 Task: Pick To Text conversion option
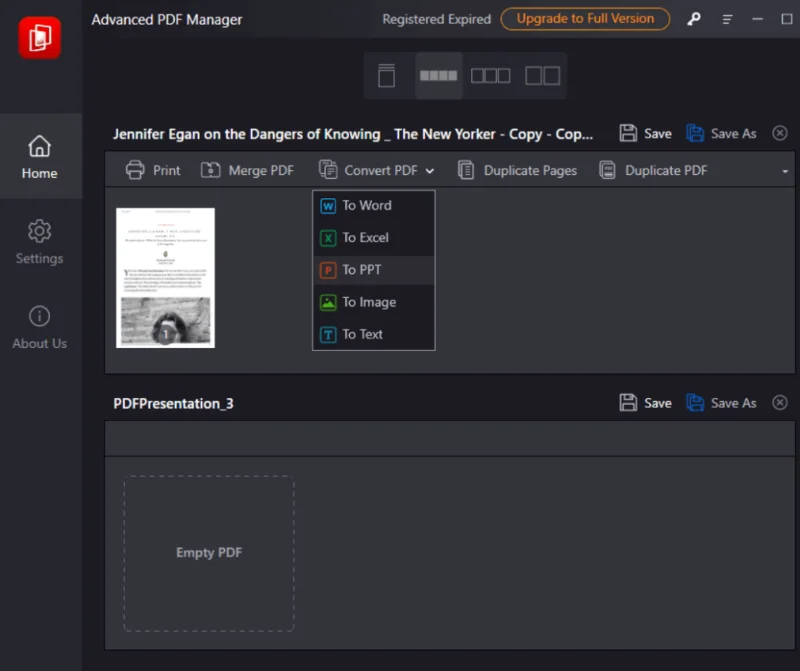362,334
